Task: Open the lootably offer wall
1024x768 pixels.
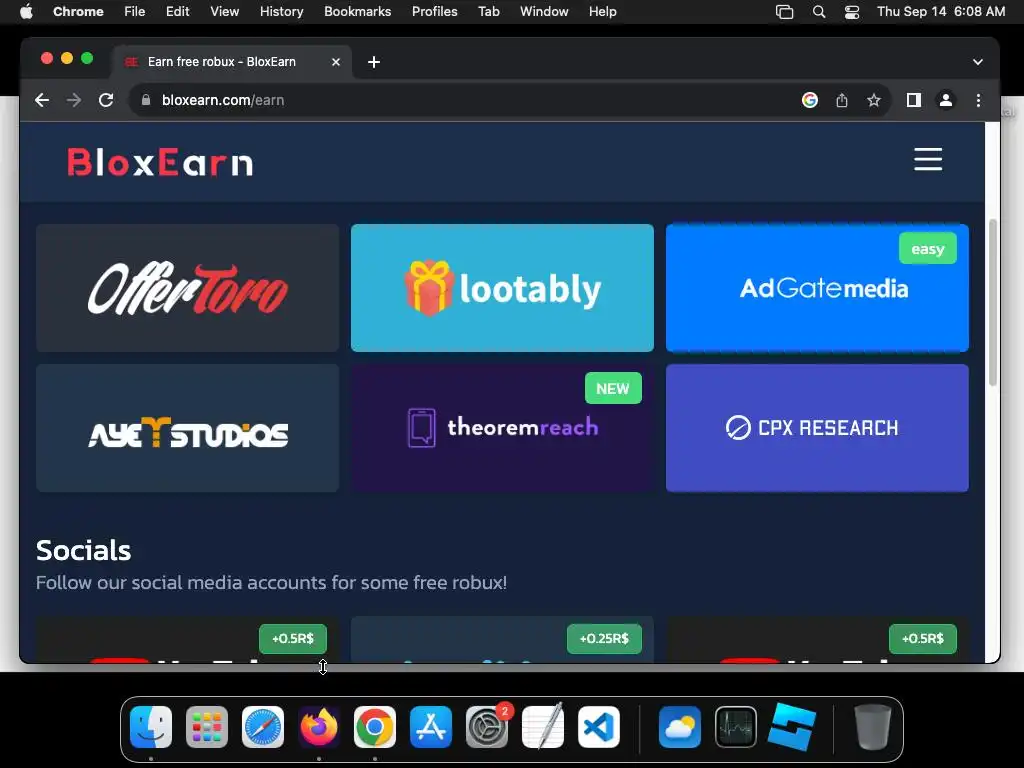Action: [502, 288]
